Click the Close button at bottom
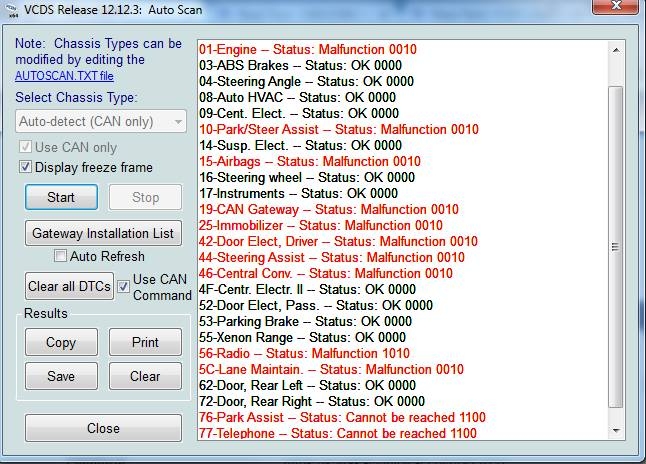This screenshot has width=646, height=464. [103, 428]
